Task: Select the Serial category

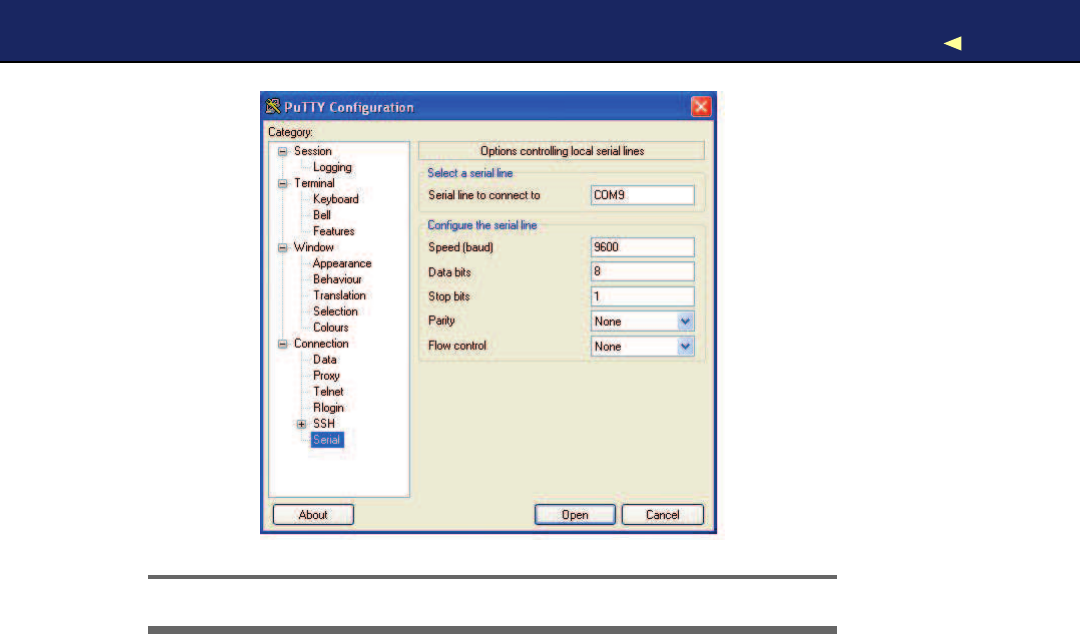Action: [x=326, y=440]
